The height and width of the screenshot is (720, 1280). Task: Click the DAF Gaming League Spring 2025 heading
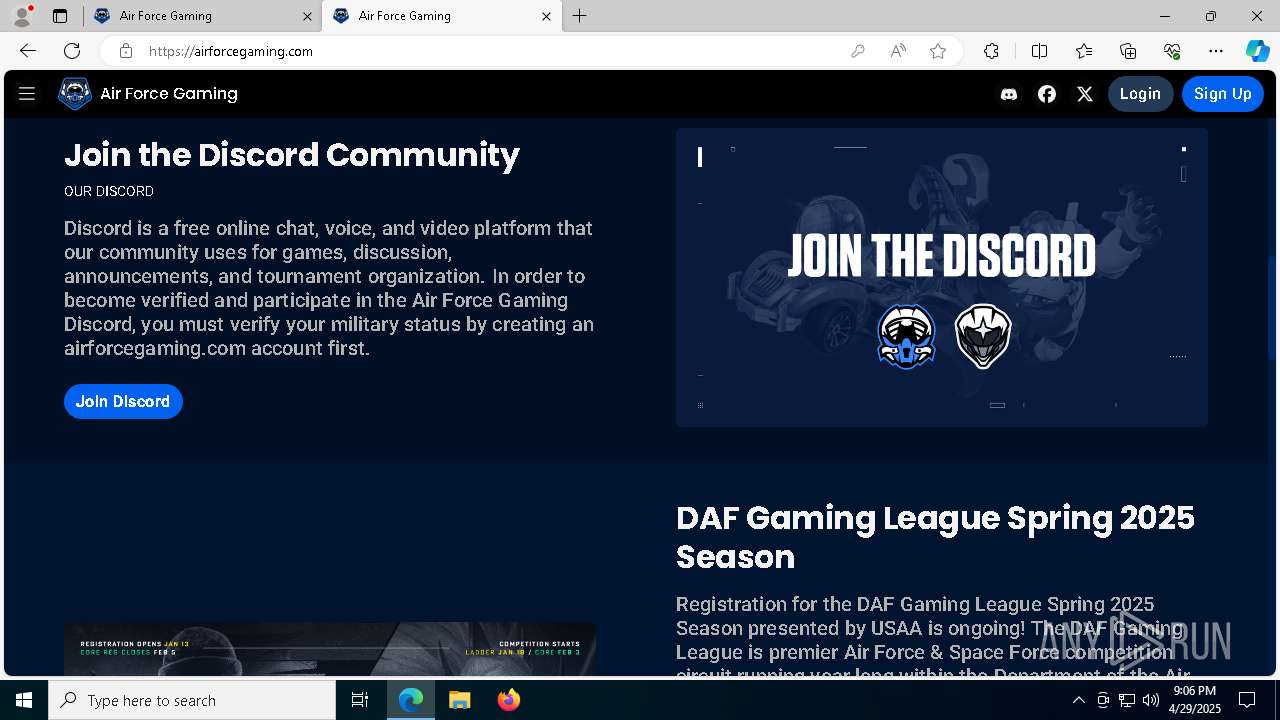935,537
